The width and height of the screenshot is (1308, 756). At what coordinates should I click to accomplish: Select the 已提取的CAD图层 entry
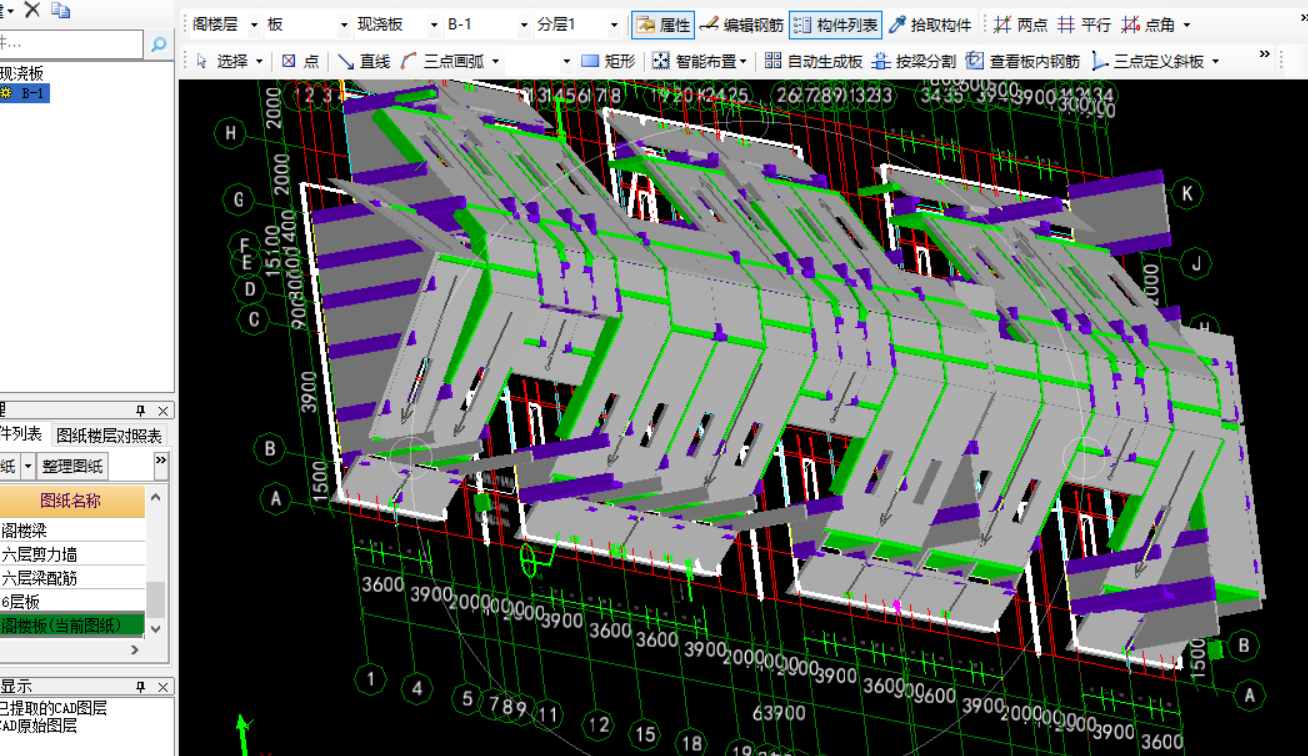tap(53, 708)
